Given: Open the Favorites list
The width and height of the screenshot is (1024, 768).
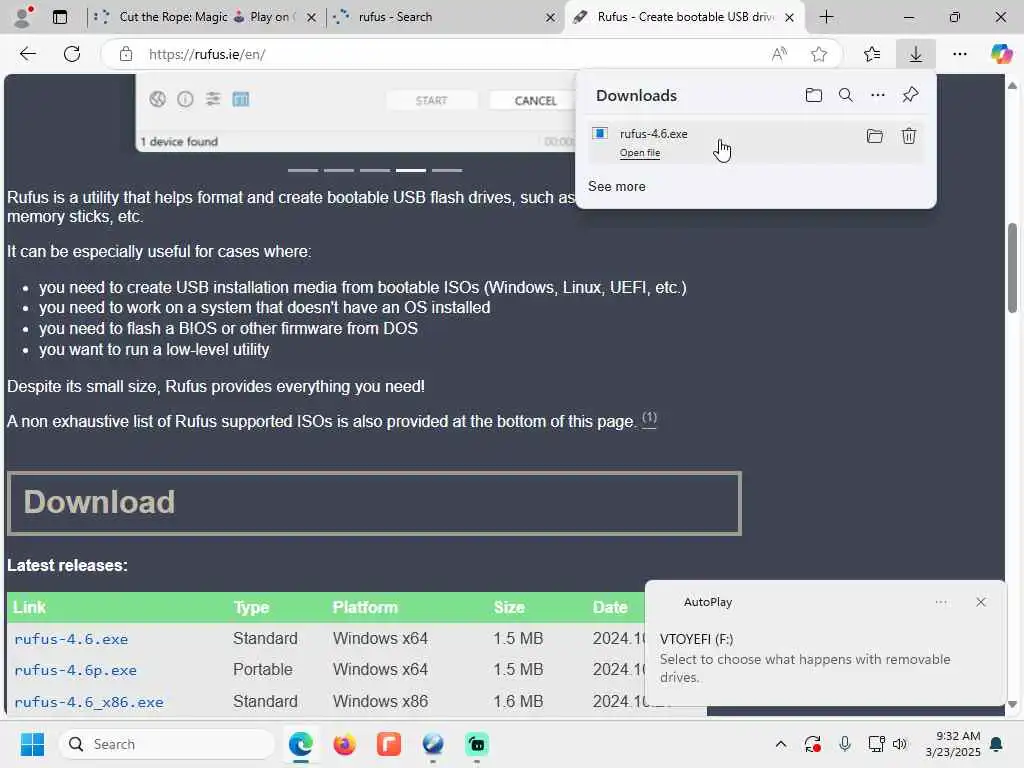Looking at the screenshot, I should [872, 54].
